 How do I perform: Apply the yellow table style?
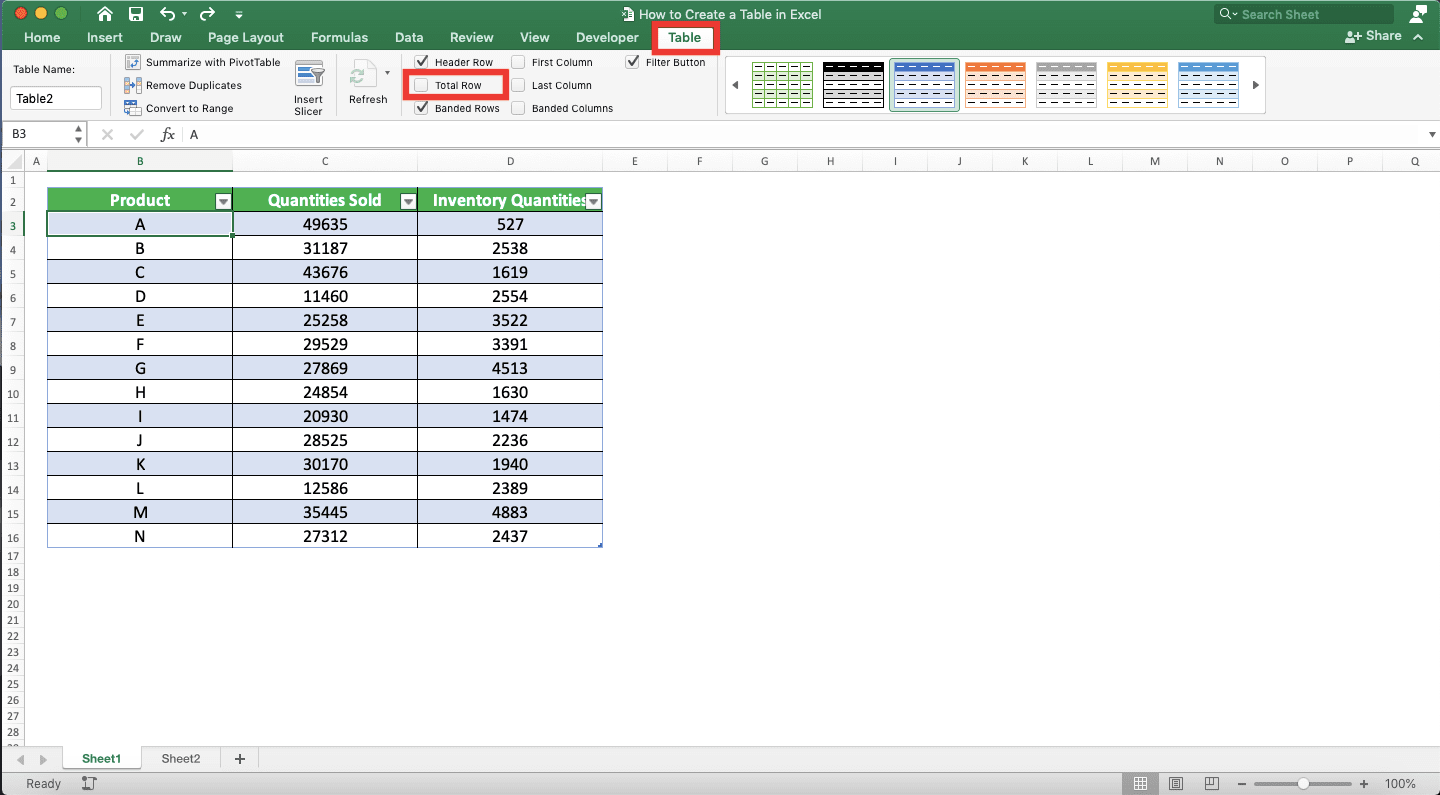coord(1137,85)
